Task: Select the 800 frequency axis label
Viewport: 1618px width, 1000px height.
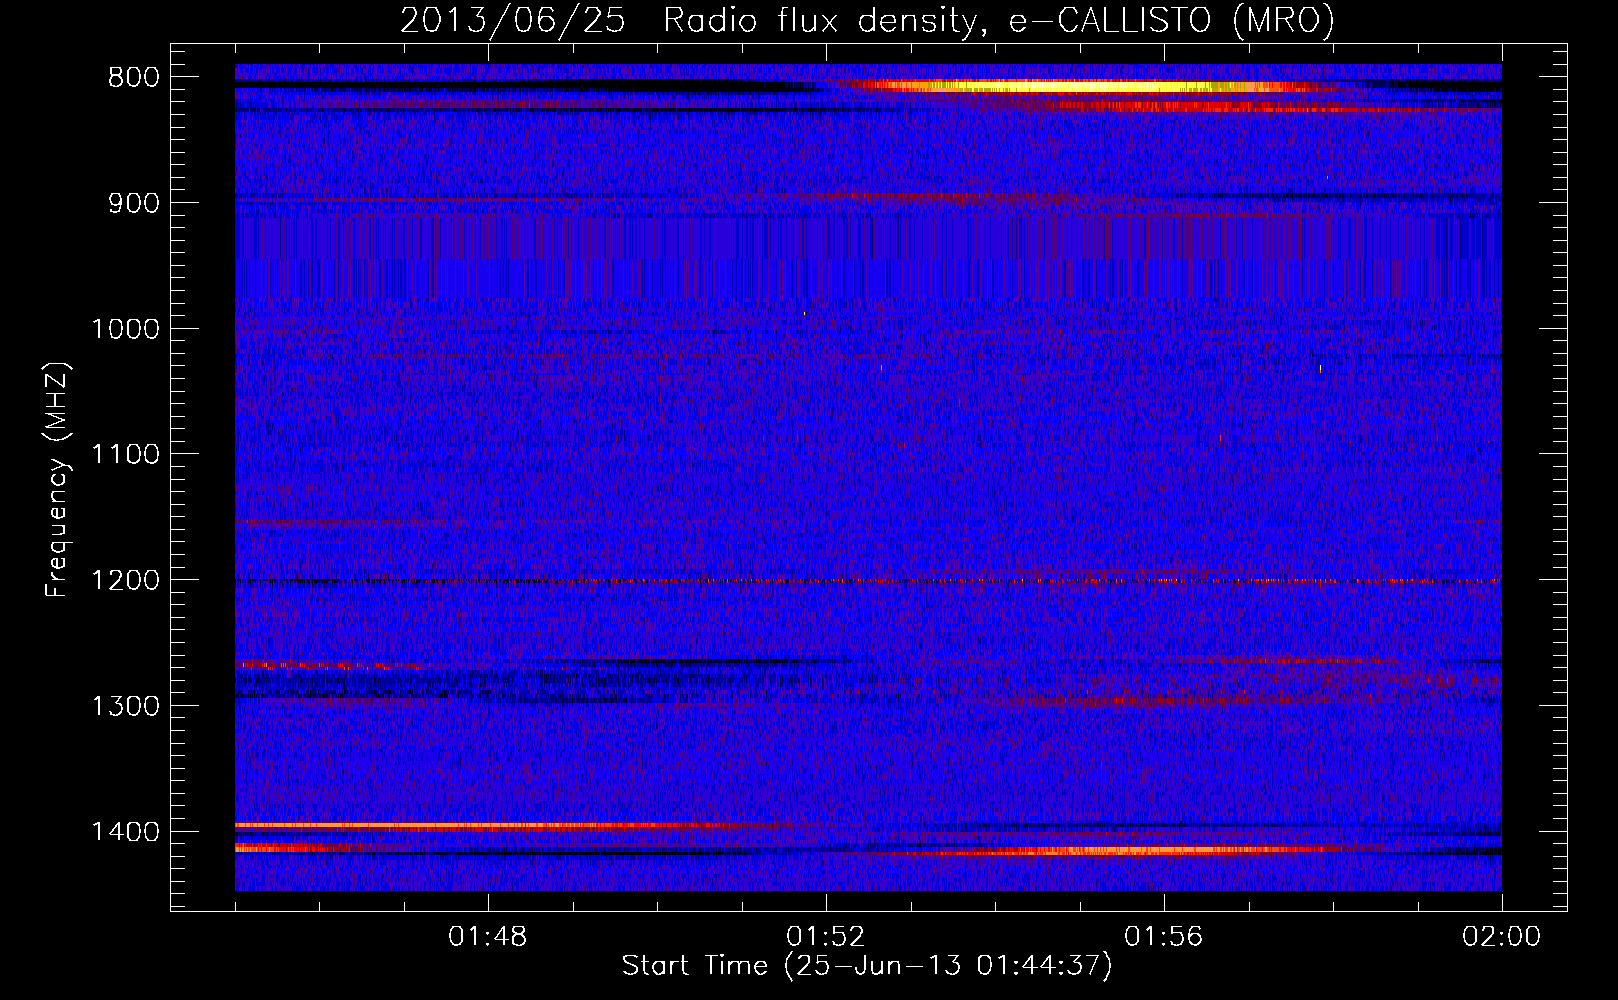Action: click(x=134, y=78)
